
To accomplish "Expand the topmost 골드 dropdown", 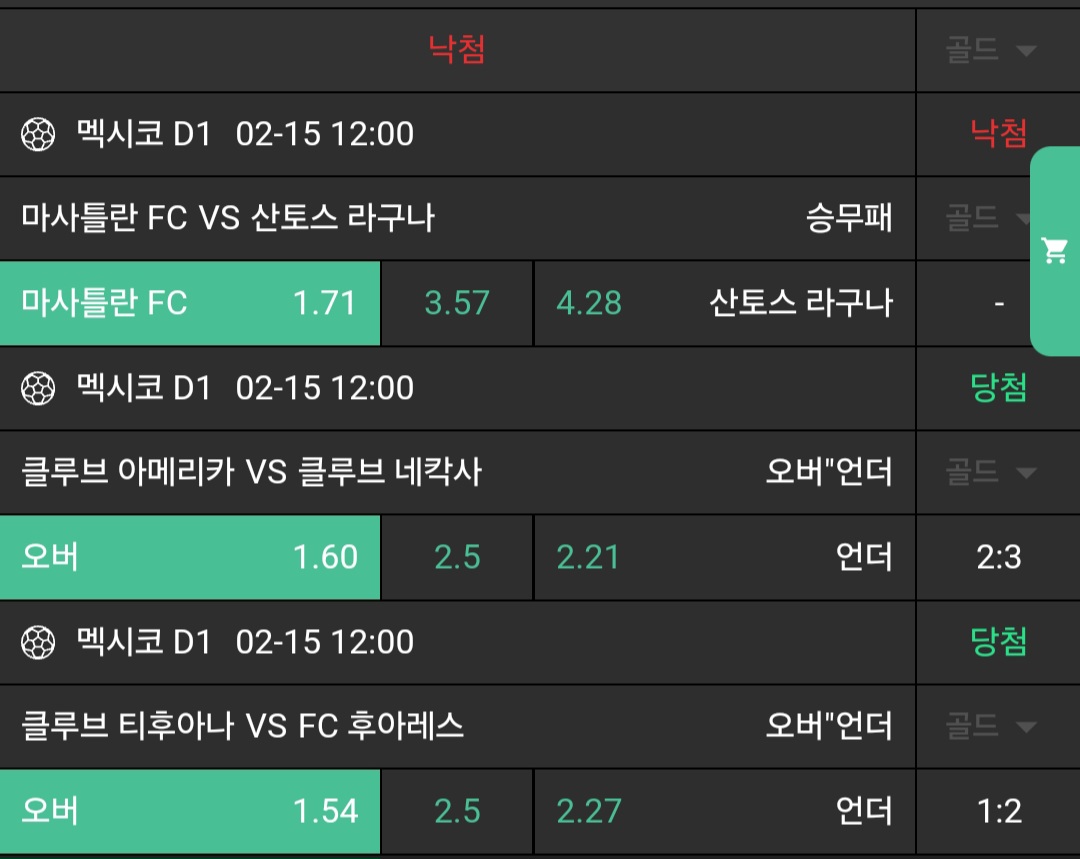I will [x=990, y=50].
